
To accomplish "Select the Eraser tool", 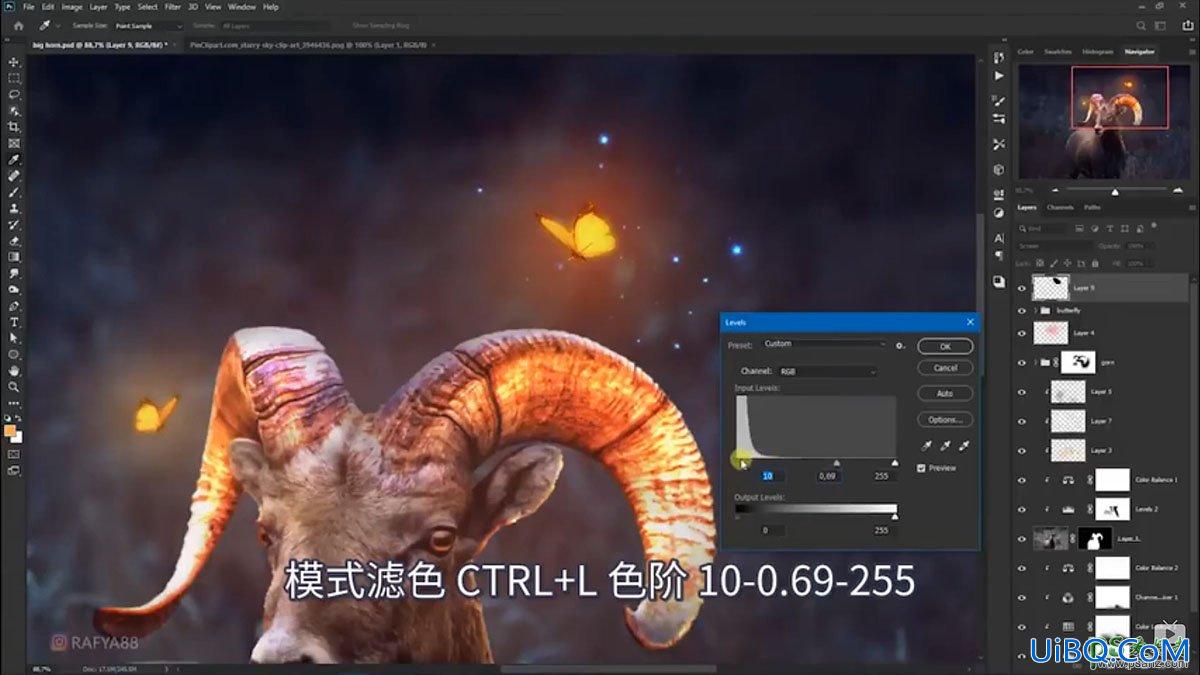I will (x=14, y=241).
